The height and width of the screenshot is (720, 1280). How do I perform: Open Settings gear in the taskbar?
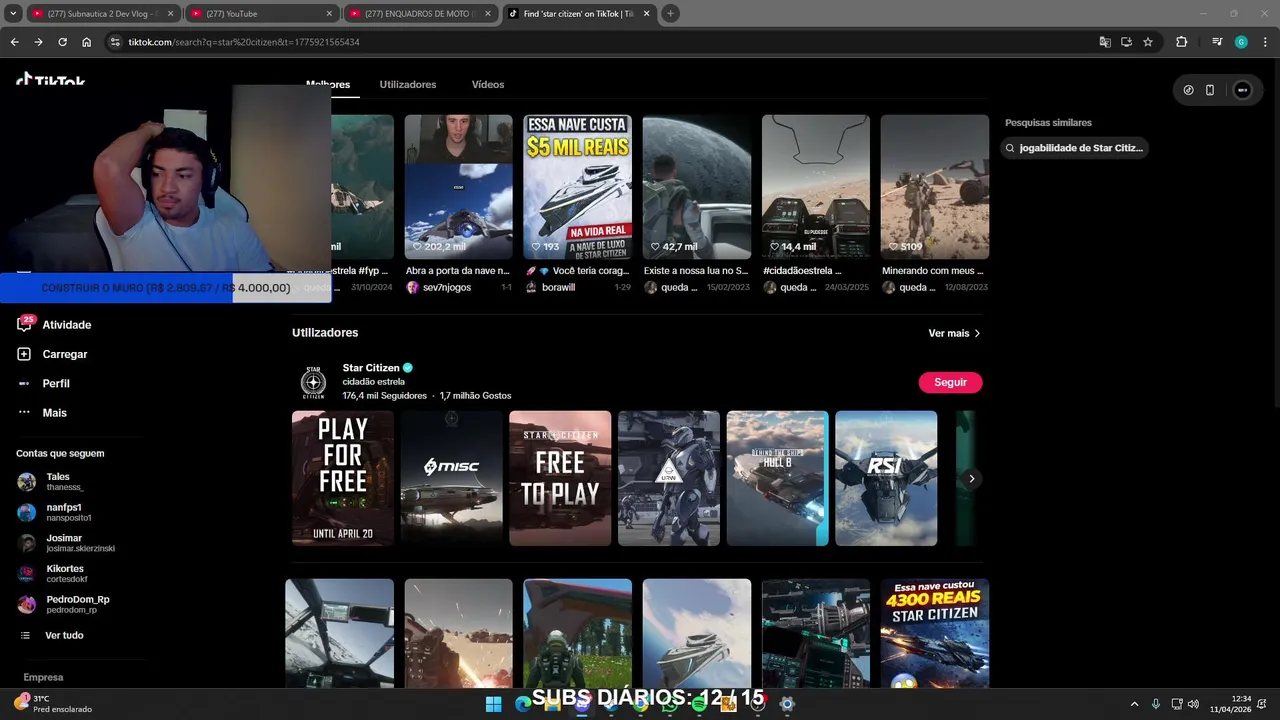tap(787, 704)
